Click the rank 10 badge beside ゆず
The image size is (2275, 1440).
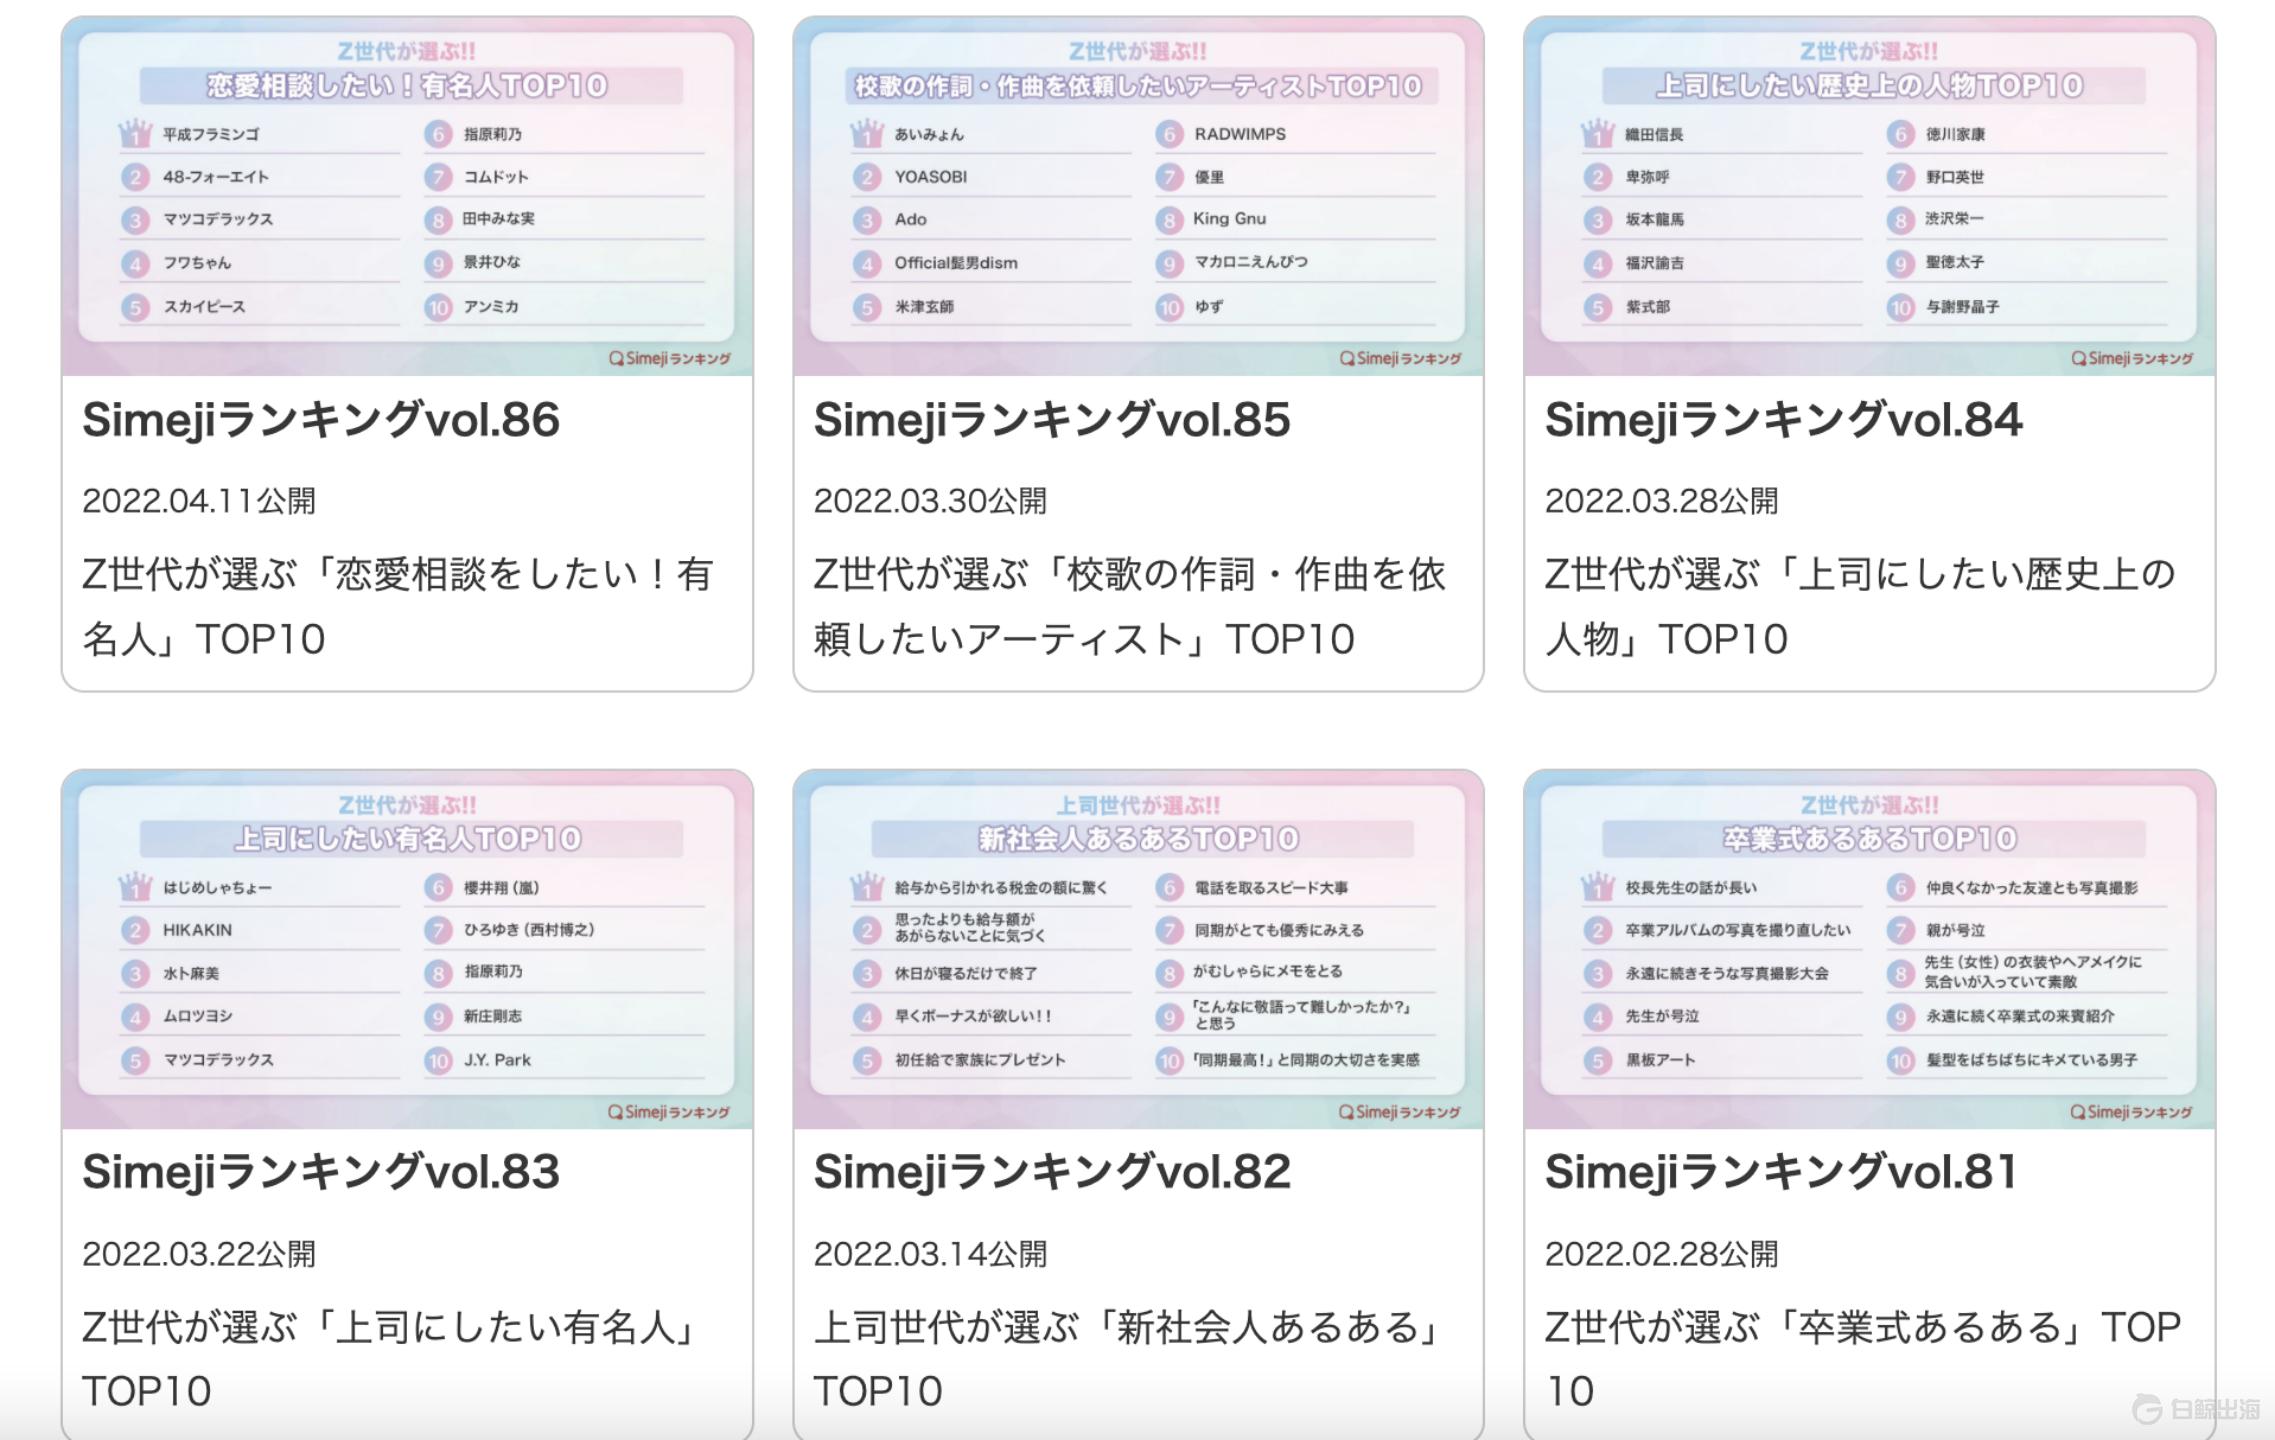pos(1168,308)
